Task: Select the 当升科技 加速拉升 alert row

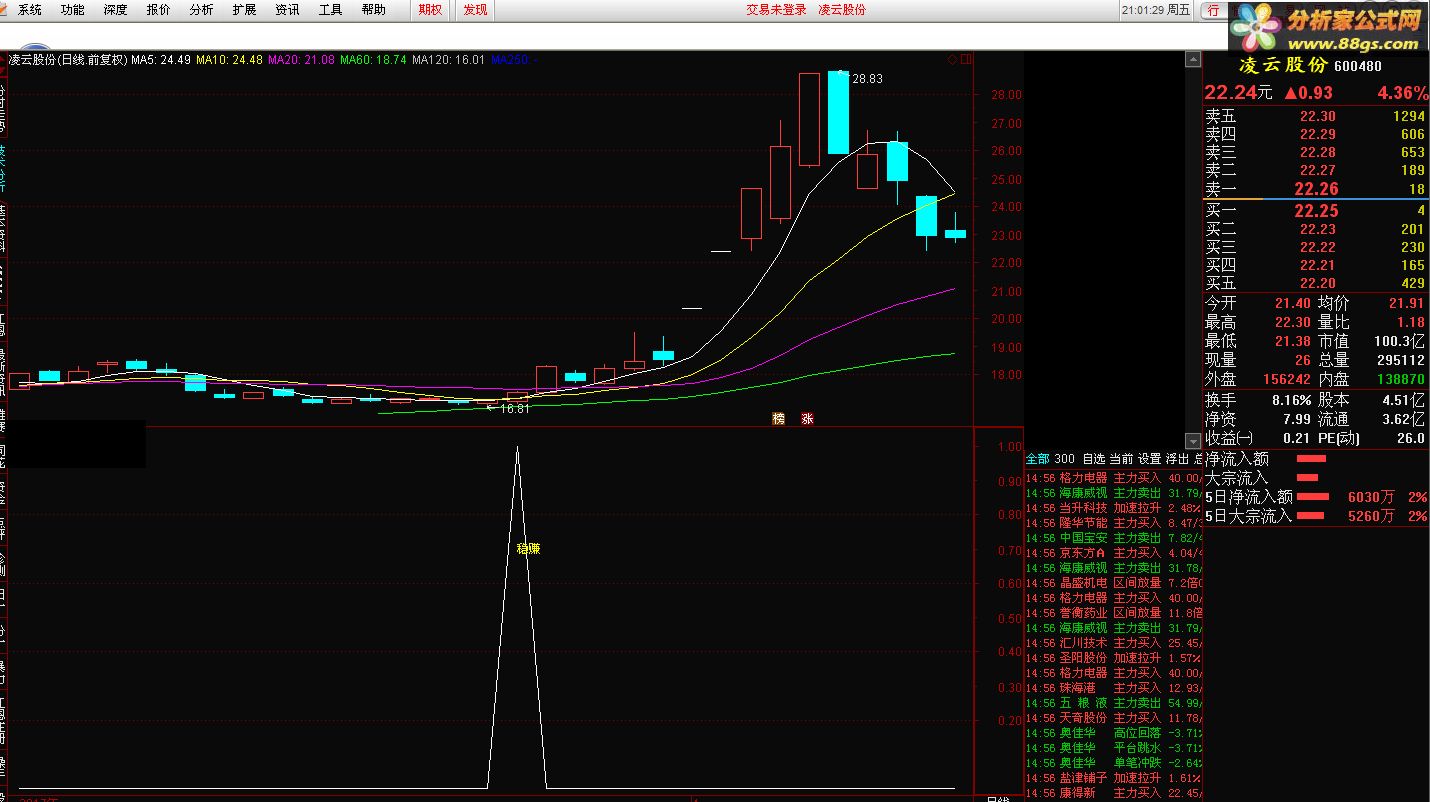Action: click(1114, 508)
